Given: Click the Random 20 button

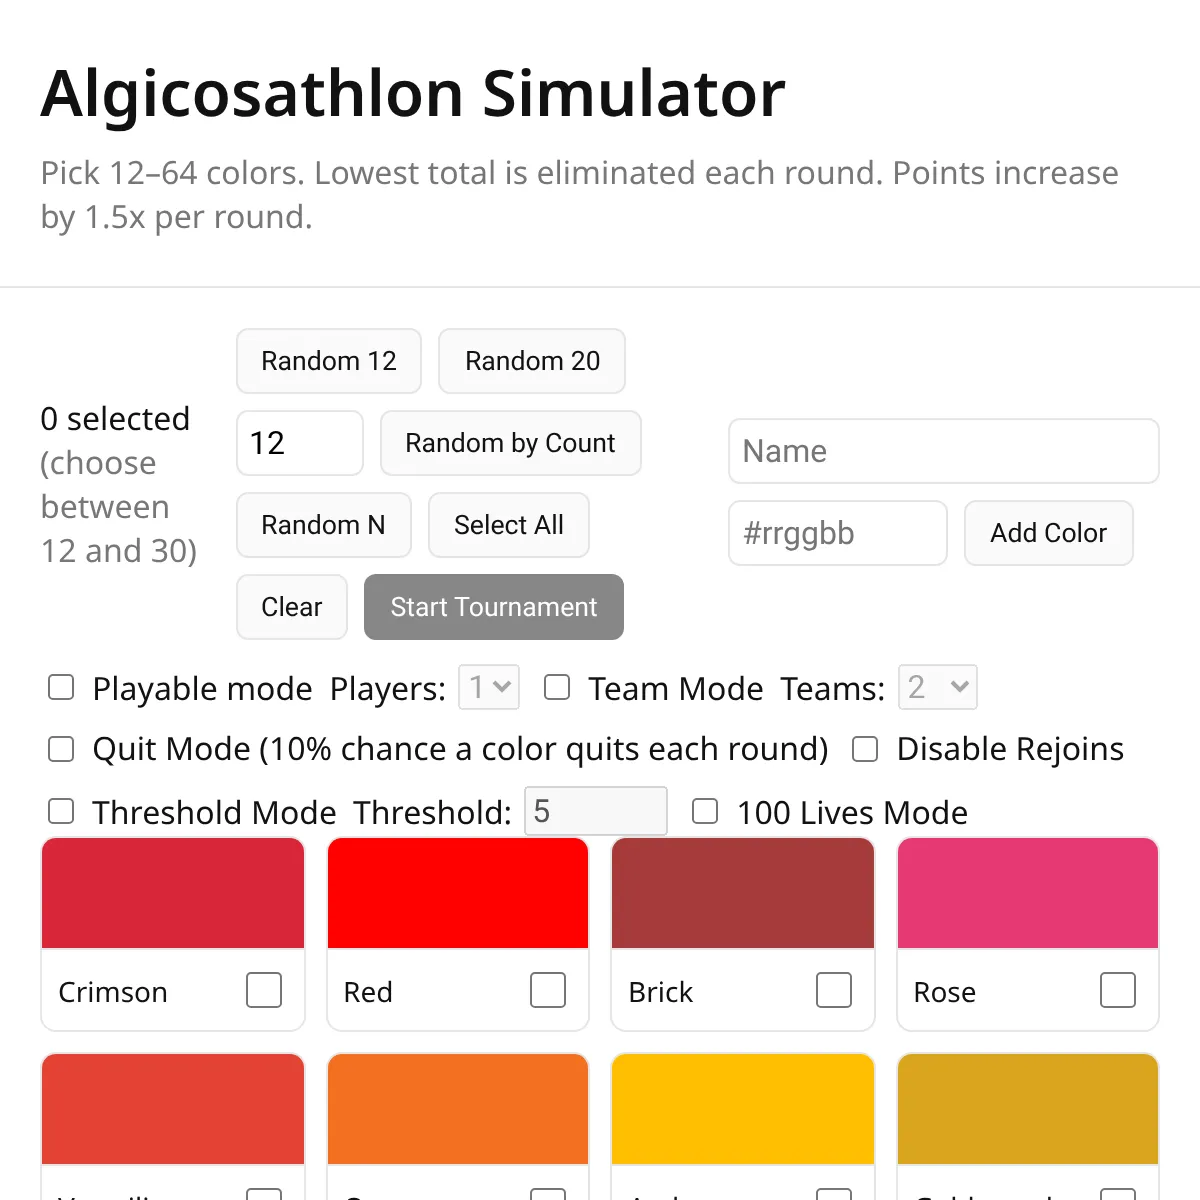Looking at the screenshot, I should pos(532,361).
